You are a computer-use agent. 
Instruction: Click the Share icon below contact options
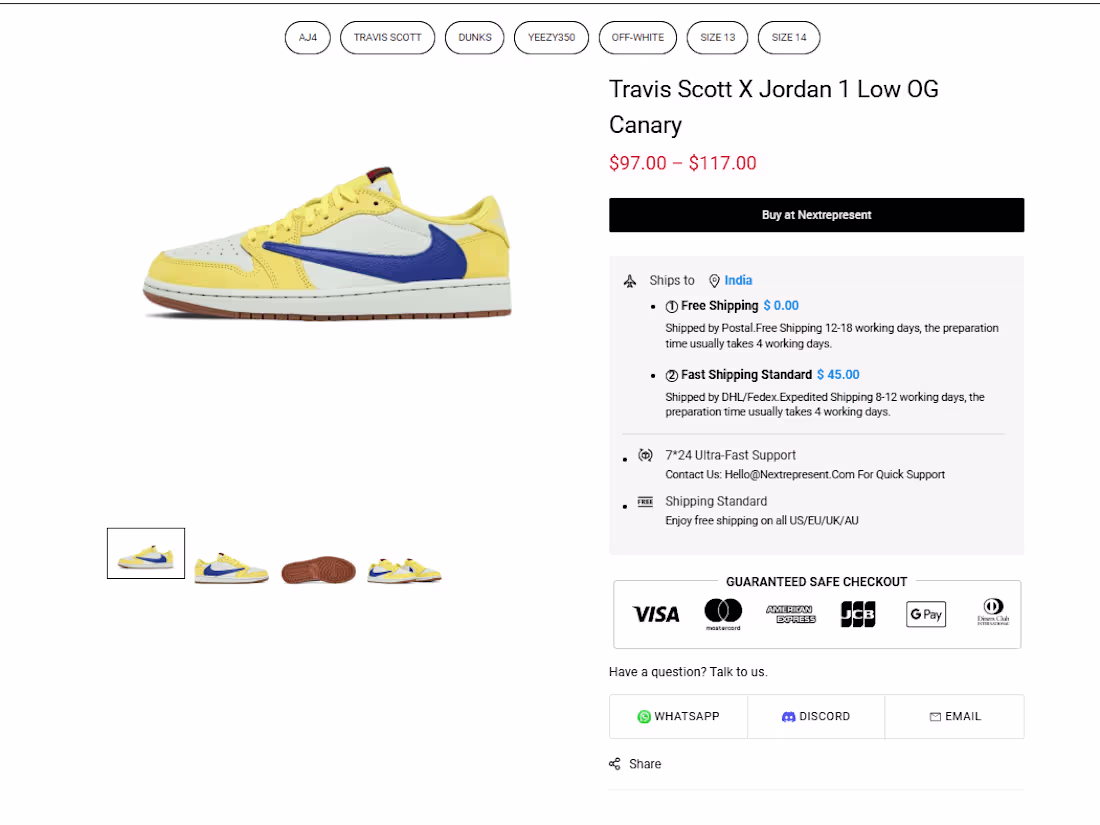point(614,764)
